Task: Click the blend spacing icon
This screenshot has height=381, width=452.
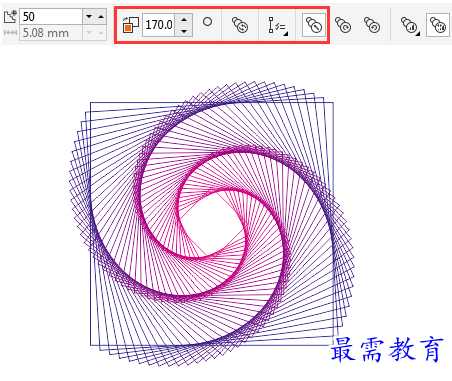Action: tap(10, 33)
